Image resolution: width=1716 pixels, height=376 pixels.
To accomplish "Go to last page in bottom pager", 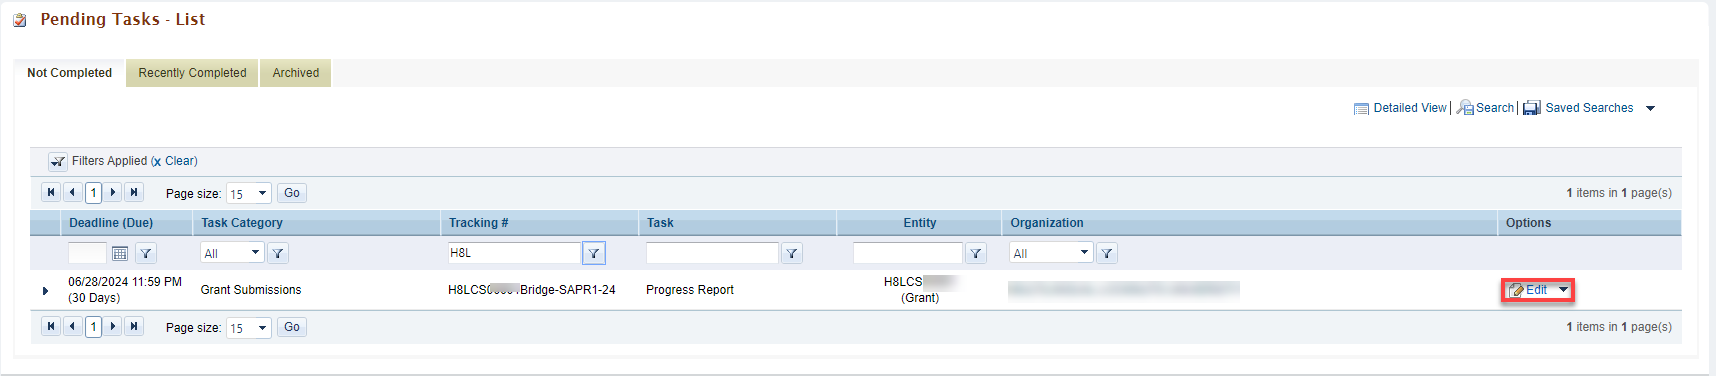I will tap(134, 326).
